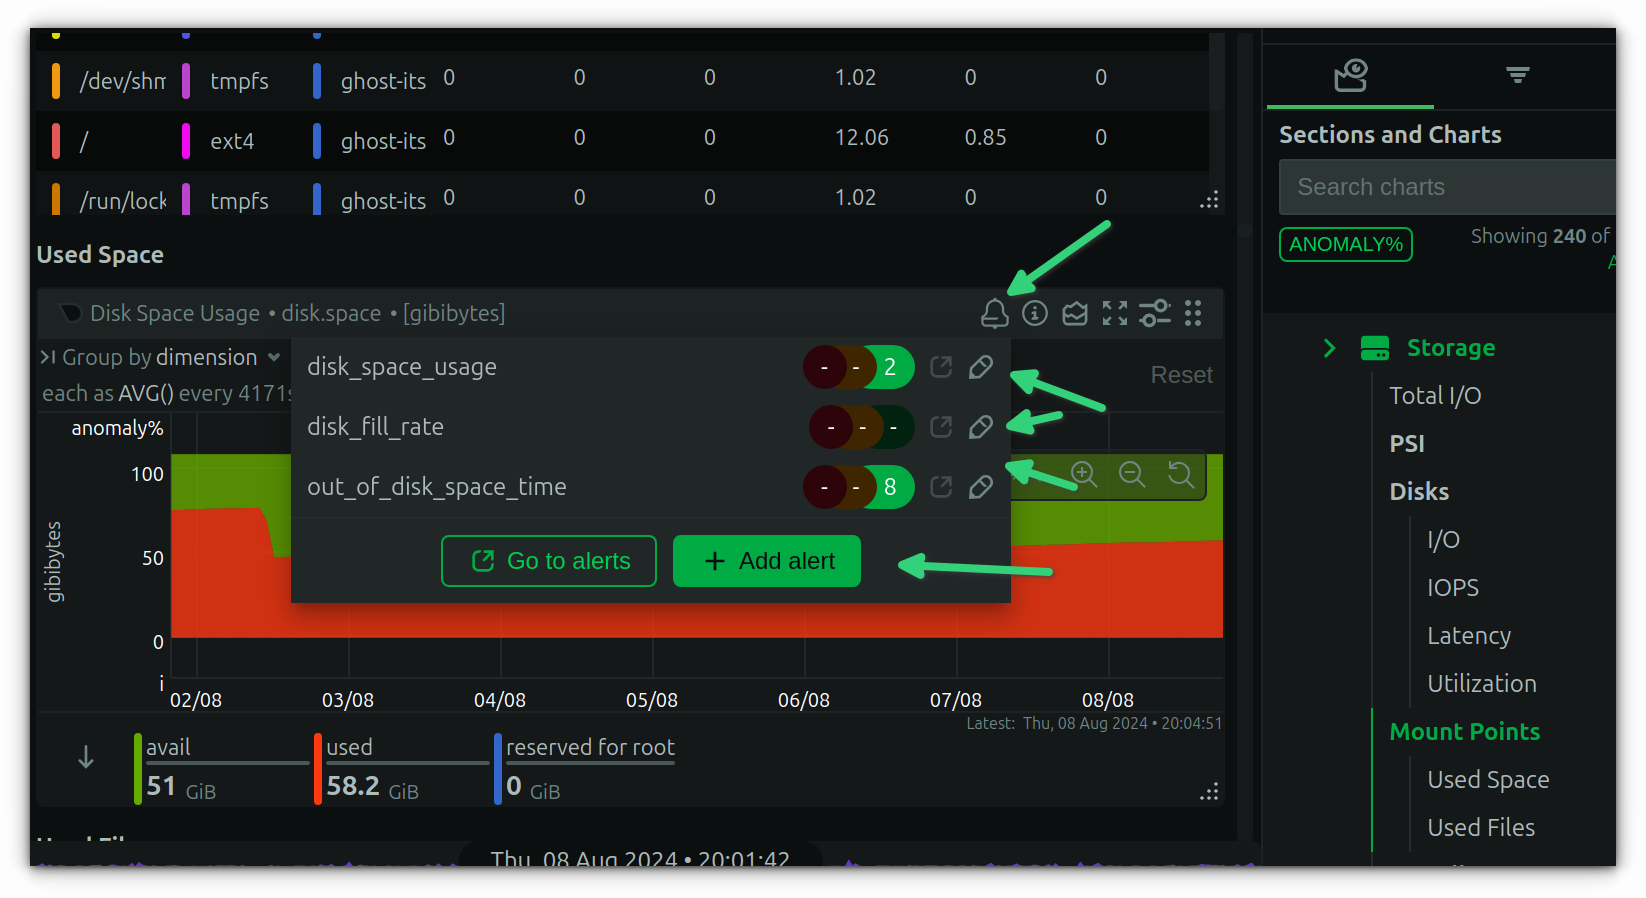Click disk_space_usage clear count badge showing 2
This screenshot has width=1646, height=898.
(x=890, y=367)
